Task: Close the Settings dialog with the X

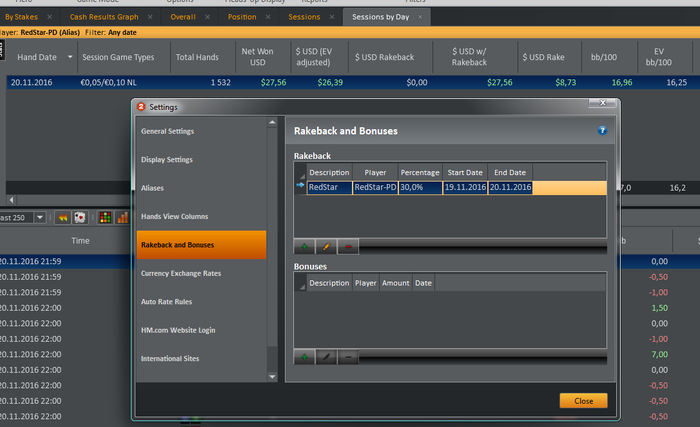Action: click(602, 103)
